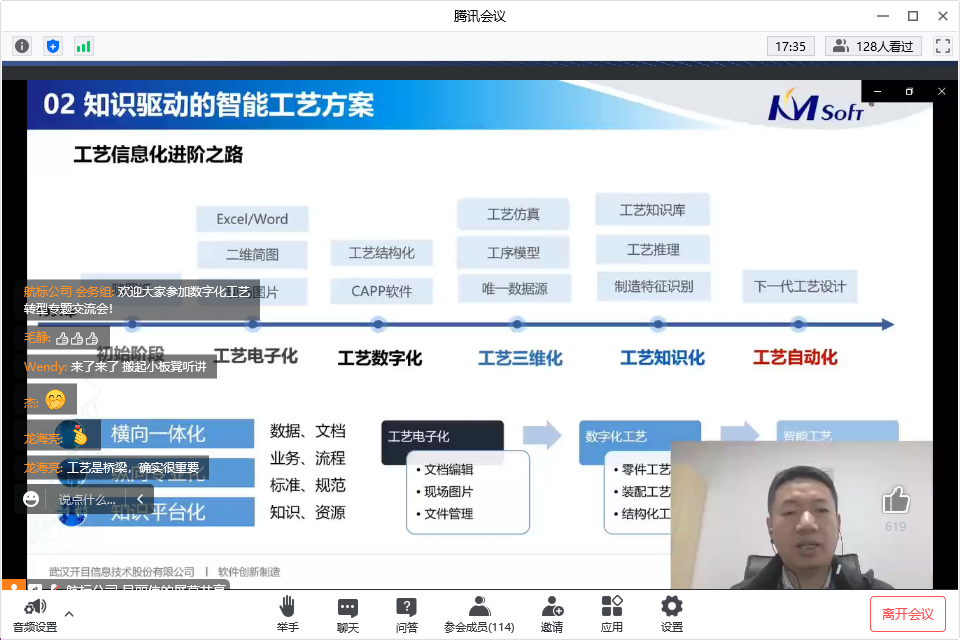The width and height of the screenshot is (960, 640).
Task: Click the red 离开会议 button
Action: [907, 613]
